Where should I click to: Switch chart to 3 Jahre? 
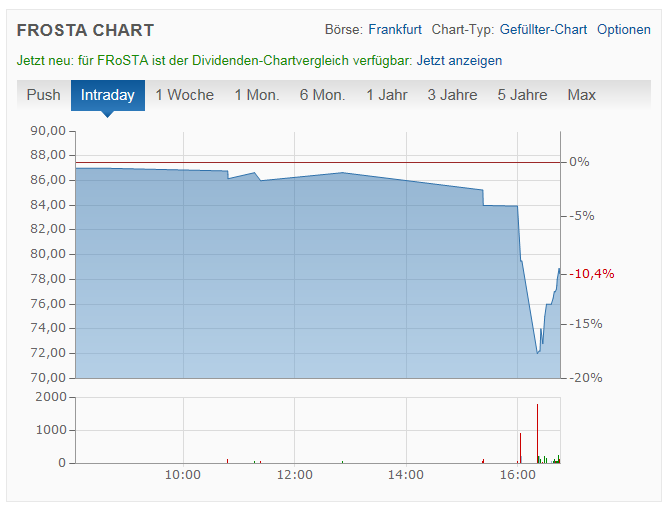[452, 95]
